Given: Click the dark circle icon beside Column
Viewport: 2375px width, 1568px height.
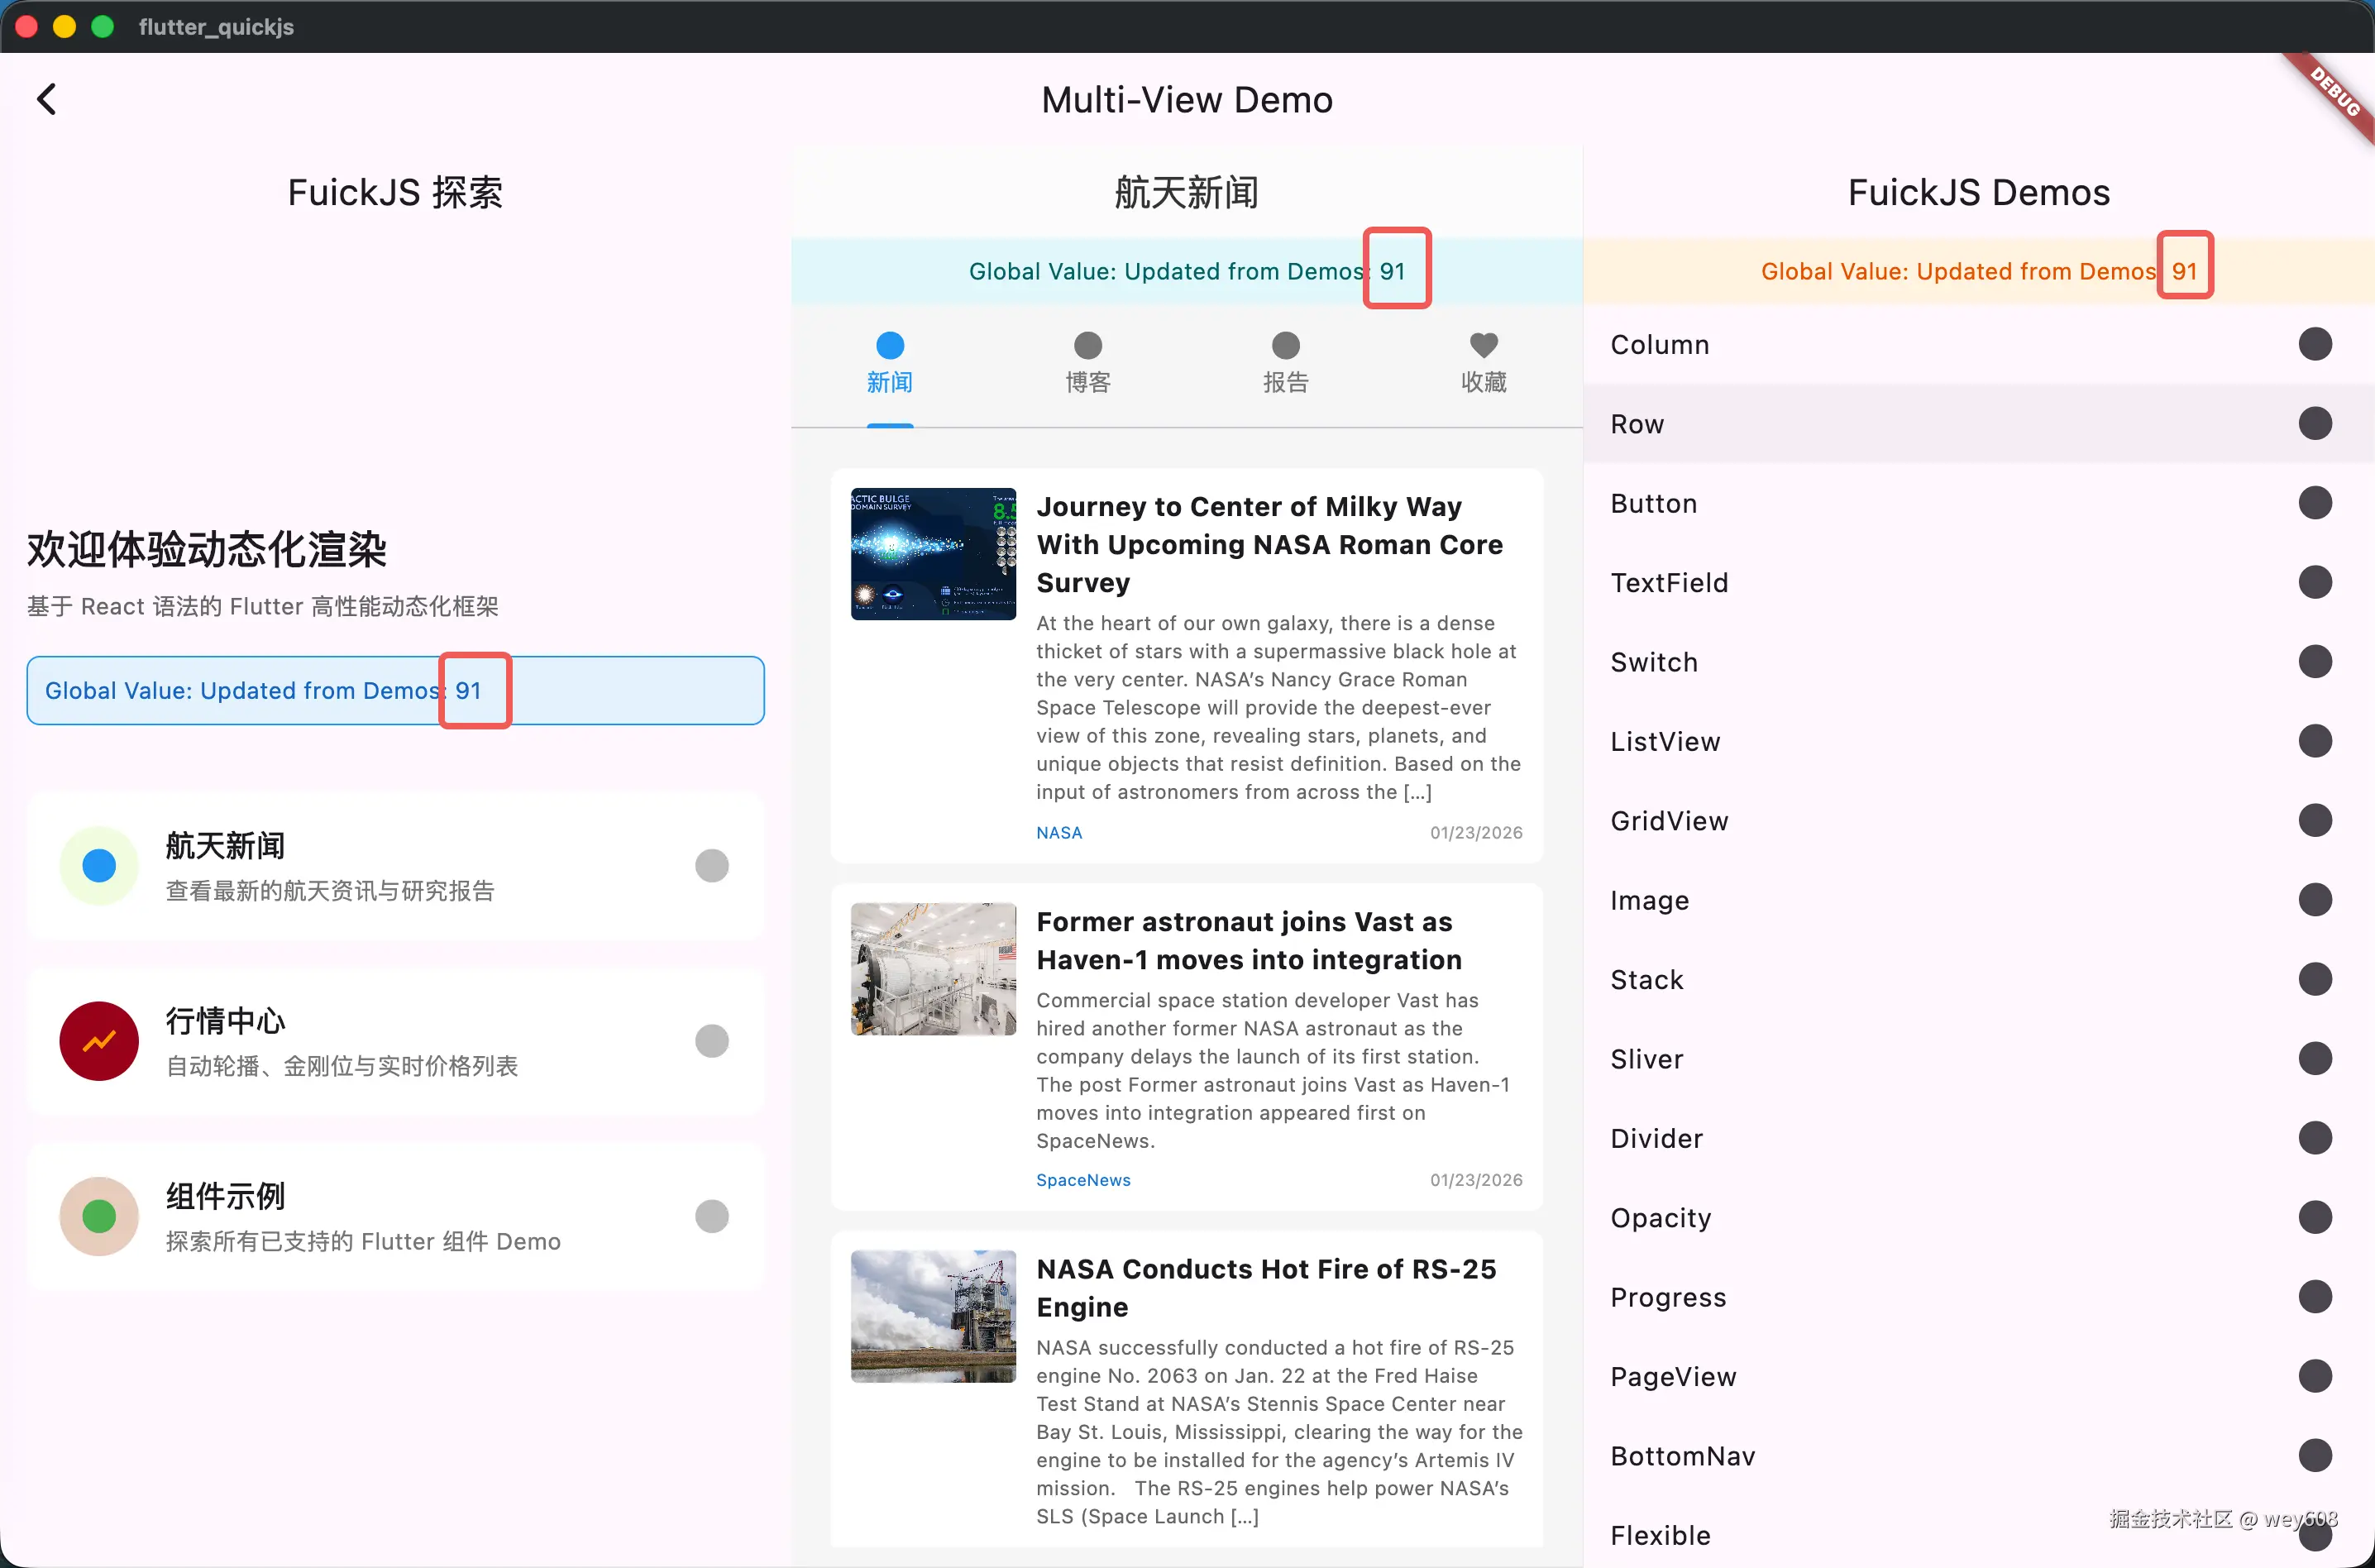Looking at the screenshot, I should [x=2314, y=344].
